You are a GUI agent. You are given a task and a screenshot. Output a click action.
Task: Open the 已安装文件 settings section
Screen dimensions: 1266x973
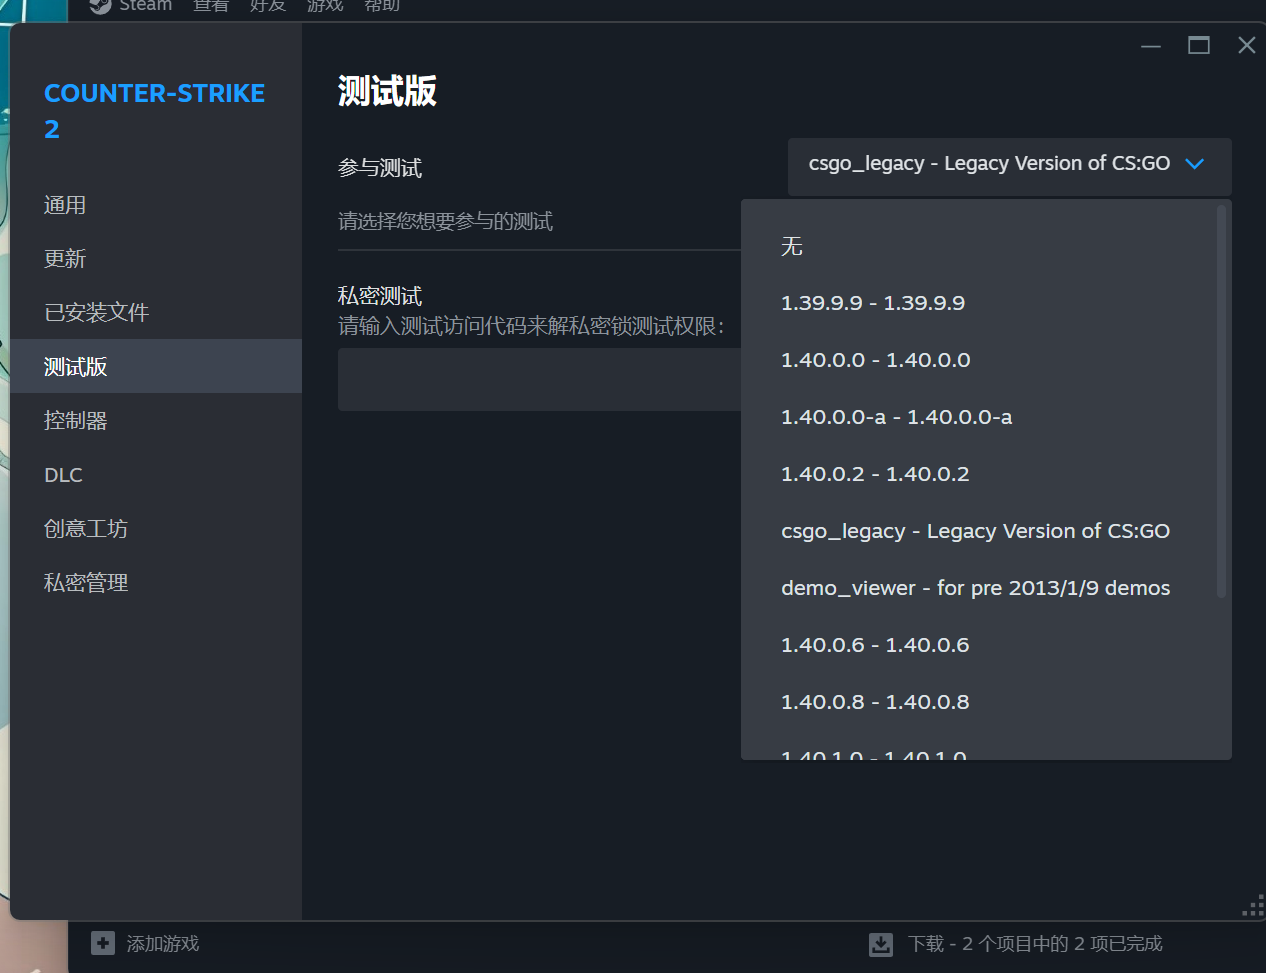[x=155, y=313]
